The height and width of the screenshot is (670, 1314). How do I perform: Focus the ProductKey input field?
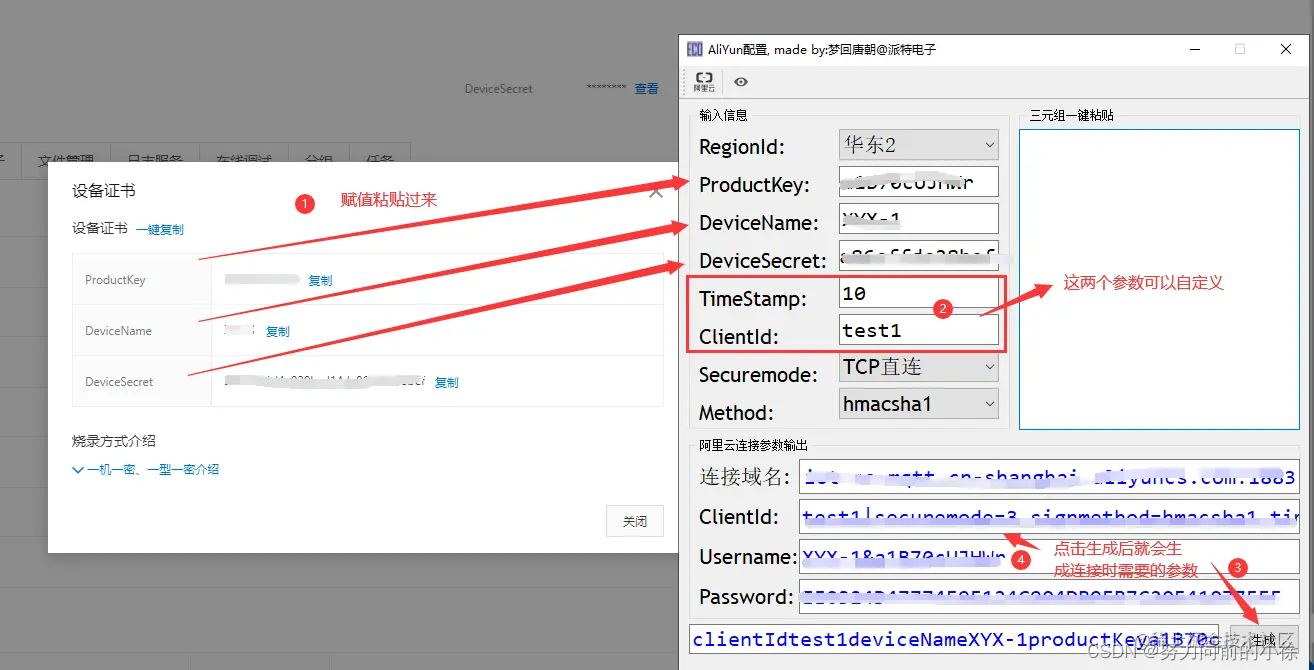click(919, 182)
